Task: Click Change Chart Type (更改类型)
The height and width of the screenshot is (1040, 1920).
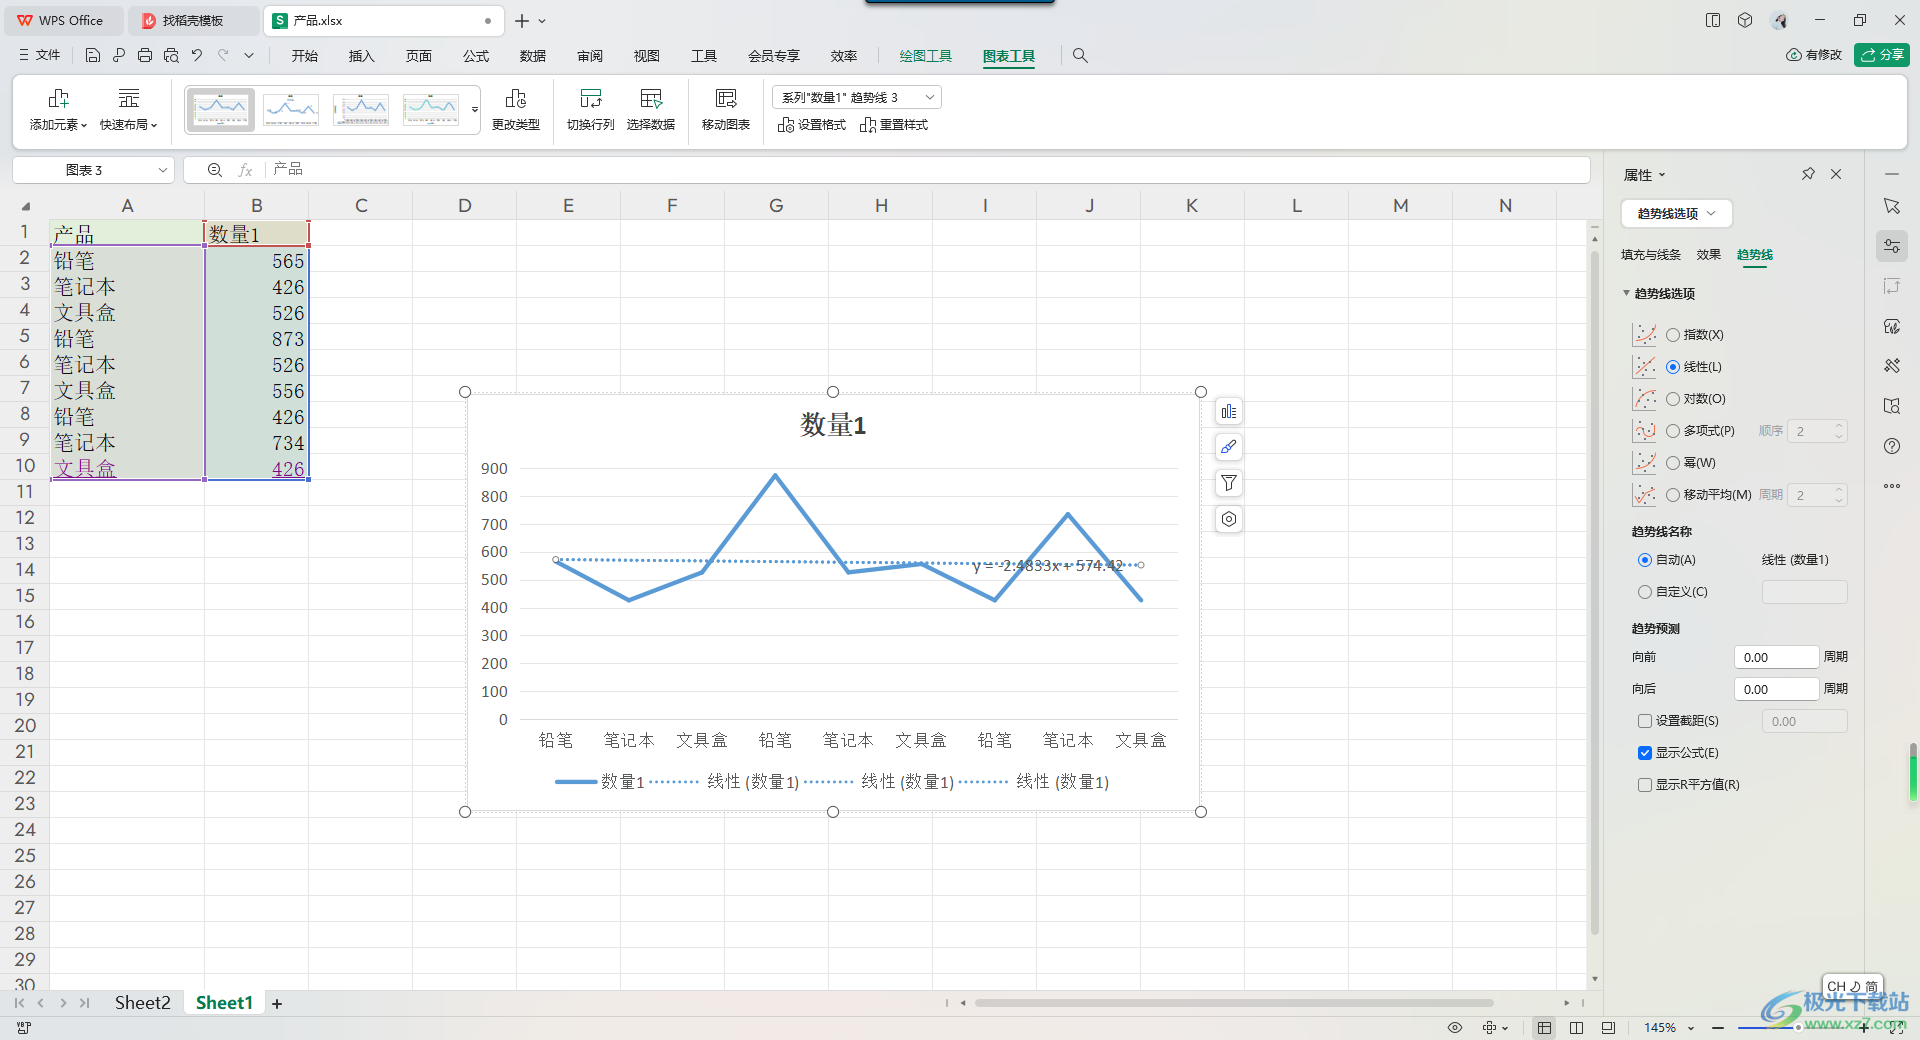Action: [x=516, y=109]
